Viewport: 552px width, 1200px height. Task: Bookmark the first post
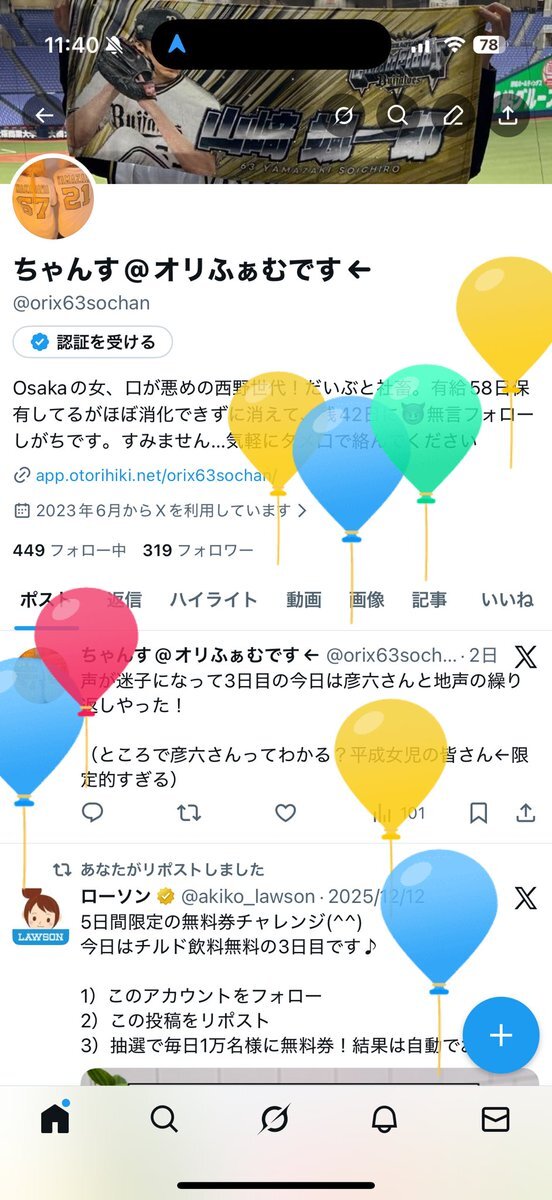(x=479, y=812)
